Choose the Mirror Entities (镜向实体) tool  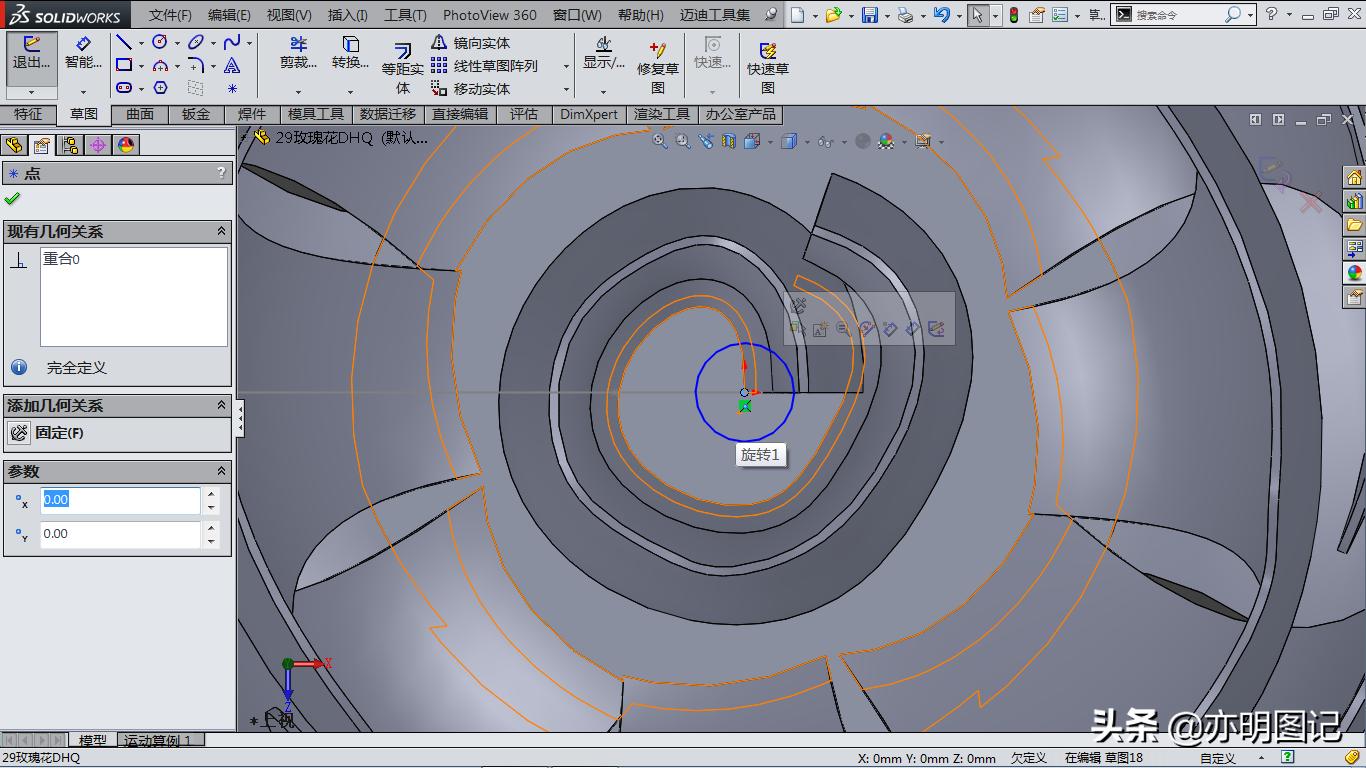pyautogui.click(x=477, y=43)
